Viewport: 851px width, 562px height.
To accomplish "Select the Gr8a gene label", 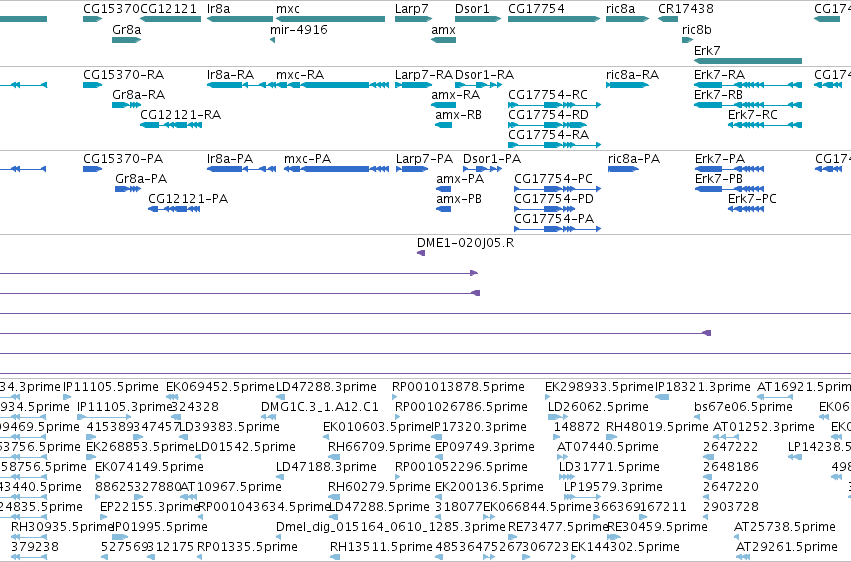I will pyautogui.click(x=126, y=29).
